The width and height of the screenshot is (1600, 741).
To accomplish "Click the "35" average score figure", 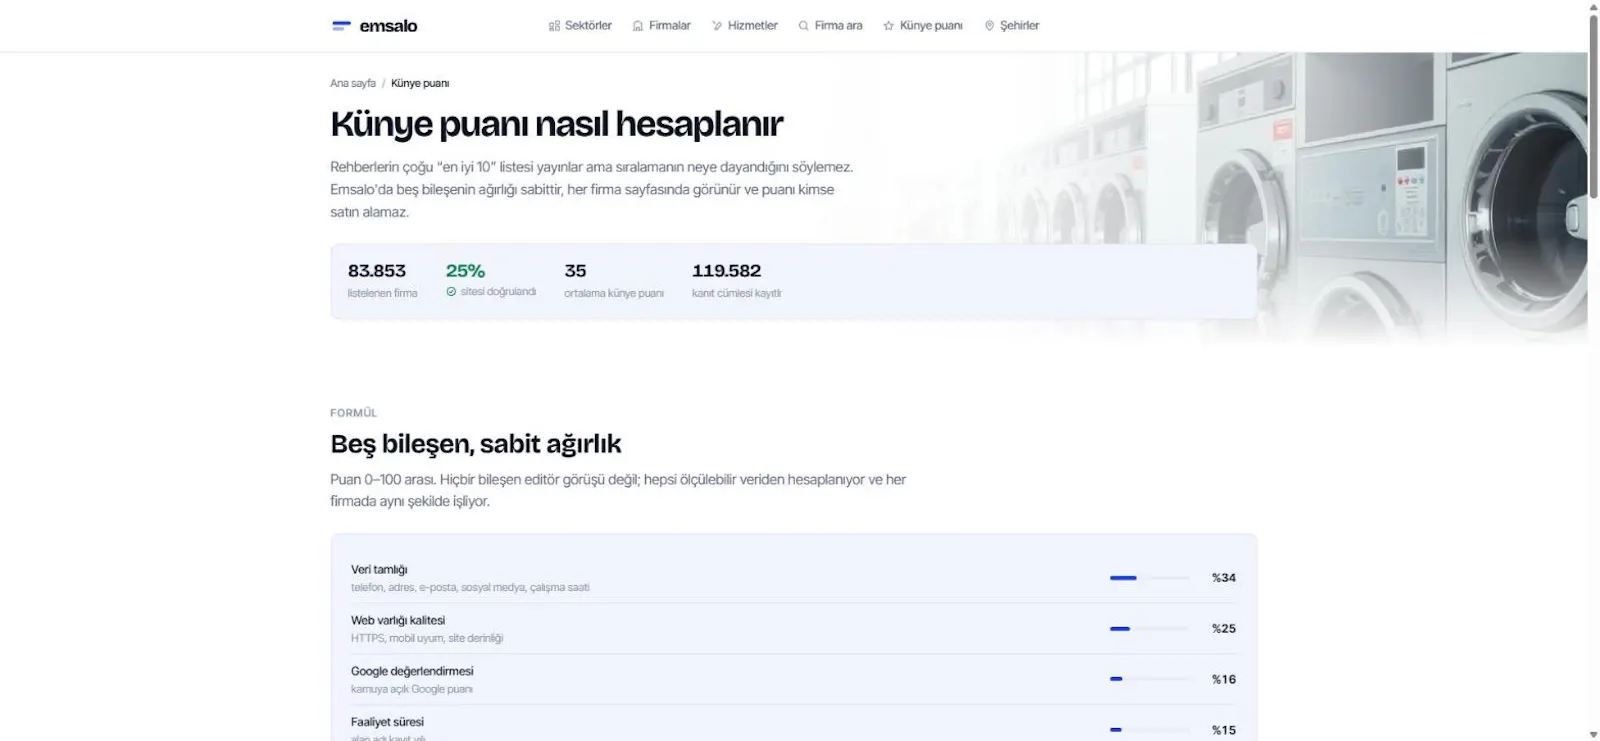I will click(575, 271).
